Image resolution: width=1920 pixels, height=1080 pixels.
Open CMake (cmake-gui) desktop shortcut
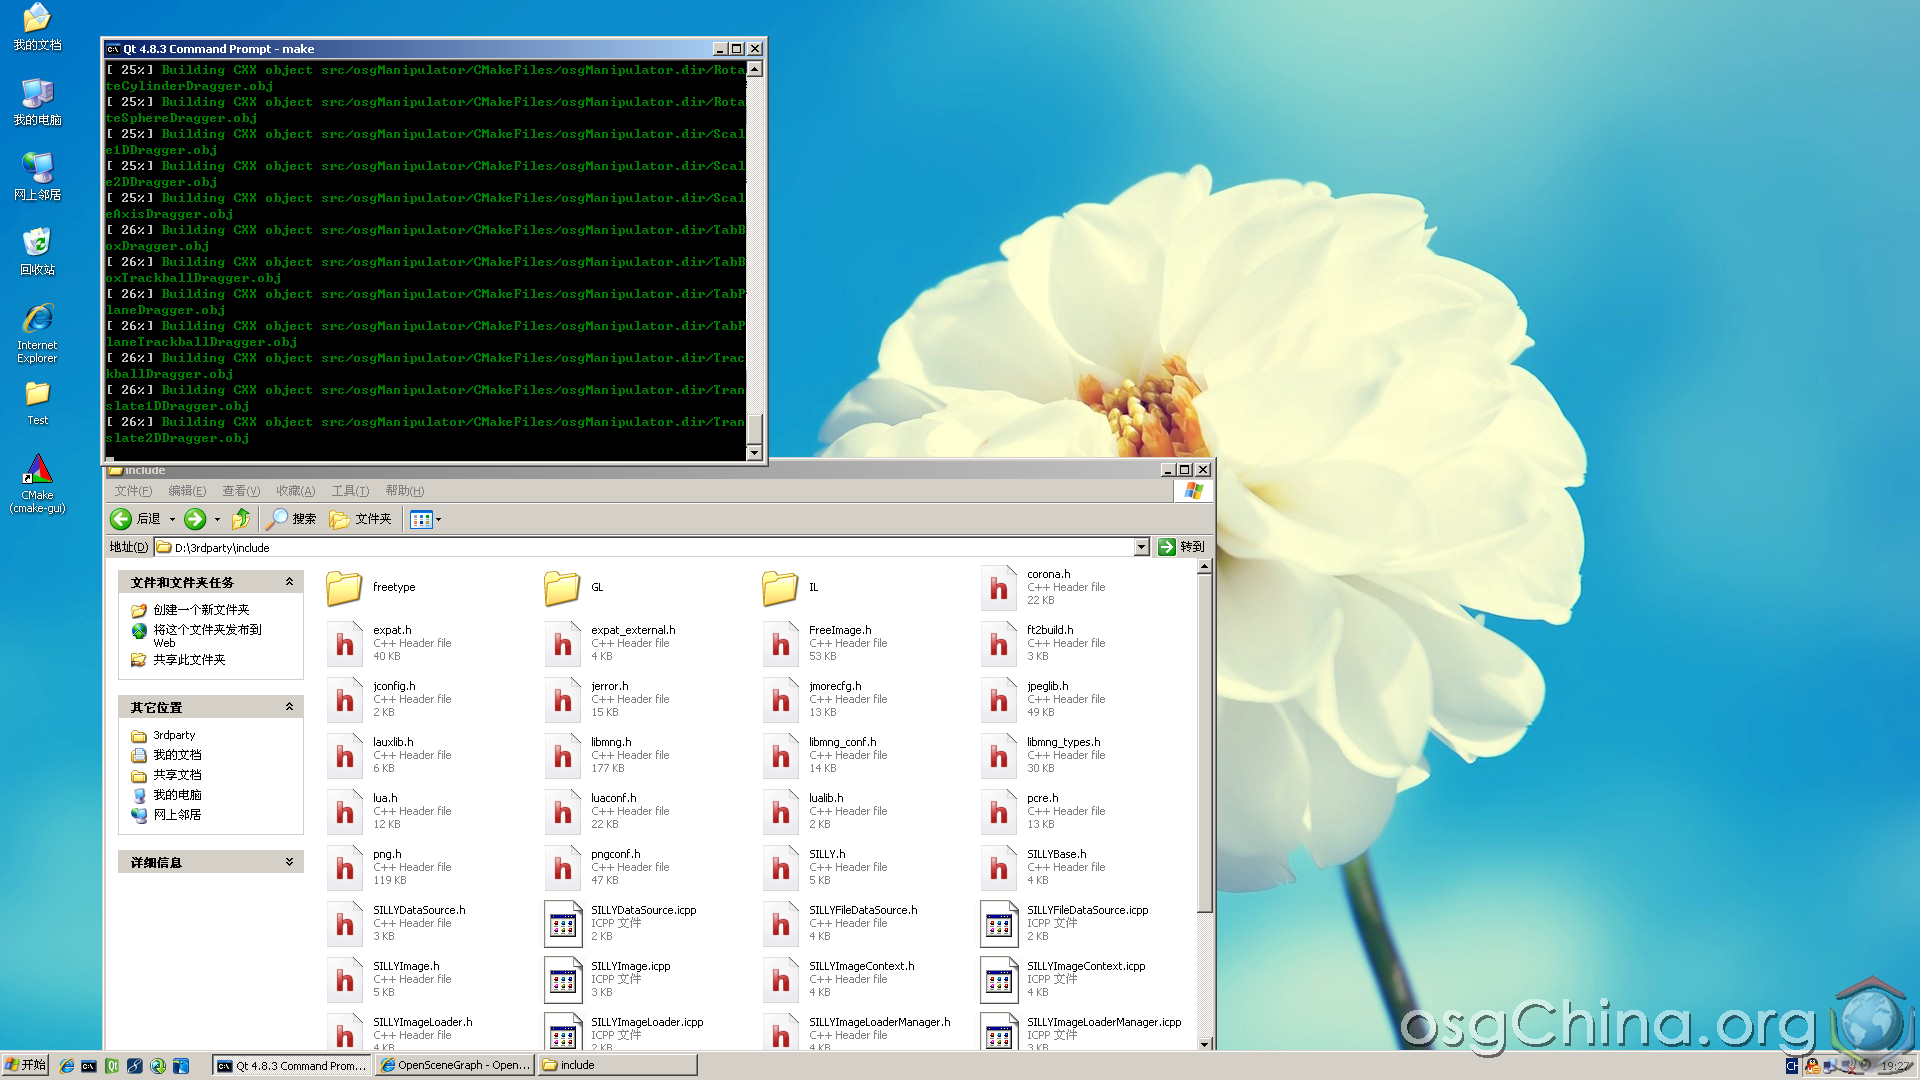37,484
